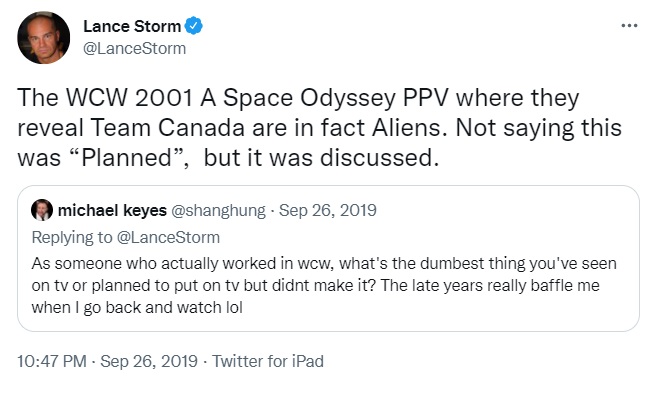Click the word Planned in the main tweet
This screenshot has height=395, width=655.
click(126, 158)
